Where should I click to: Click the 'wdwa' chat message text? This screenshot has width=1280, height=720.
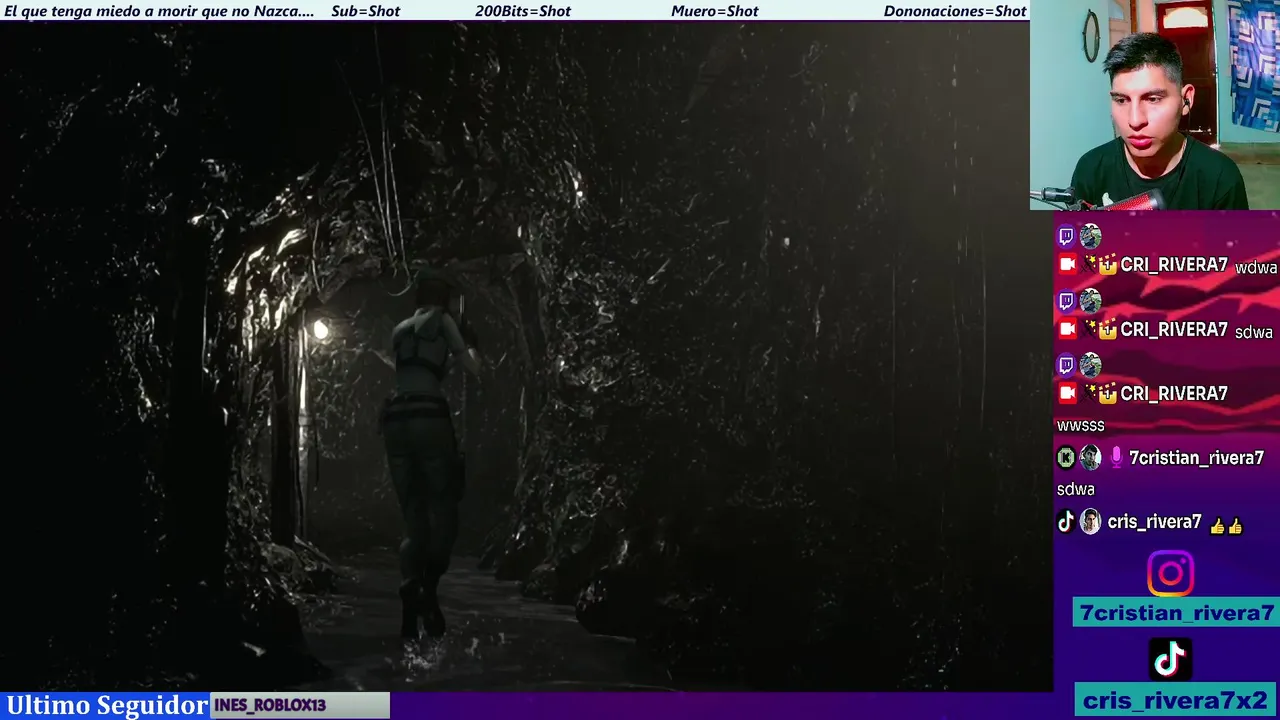click(1256, 268)
